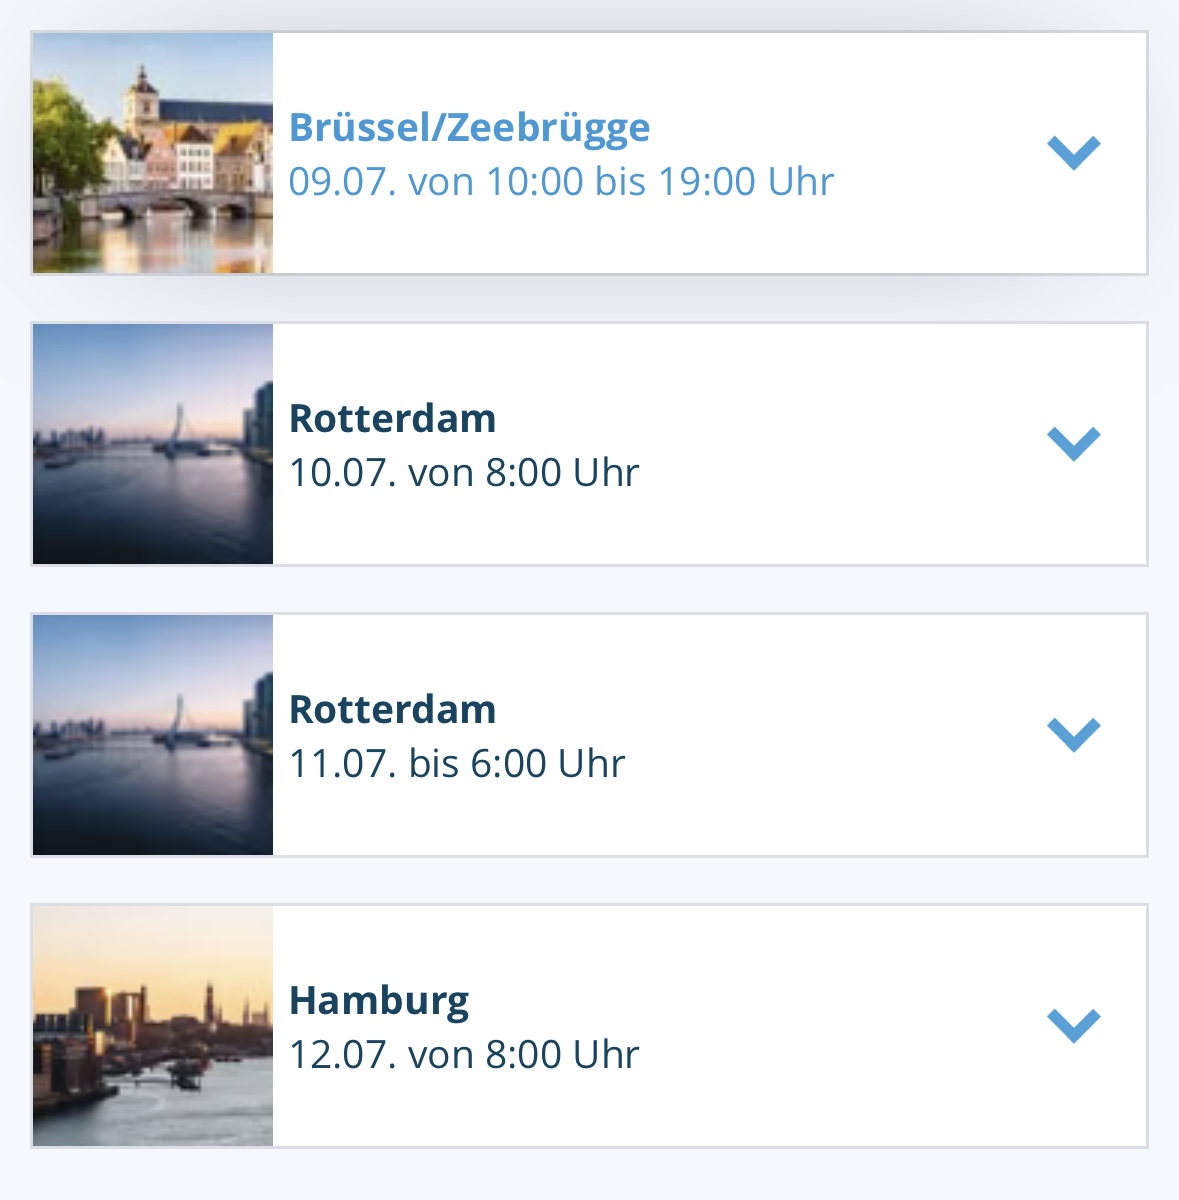Select Rotterdam heading above 10.07. date
The width and height of the screenshot is (1179, 1200).
coord(393,418)
